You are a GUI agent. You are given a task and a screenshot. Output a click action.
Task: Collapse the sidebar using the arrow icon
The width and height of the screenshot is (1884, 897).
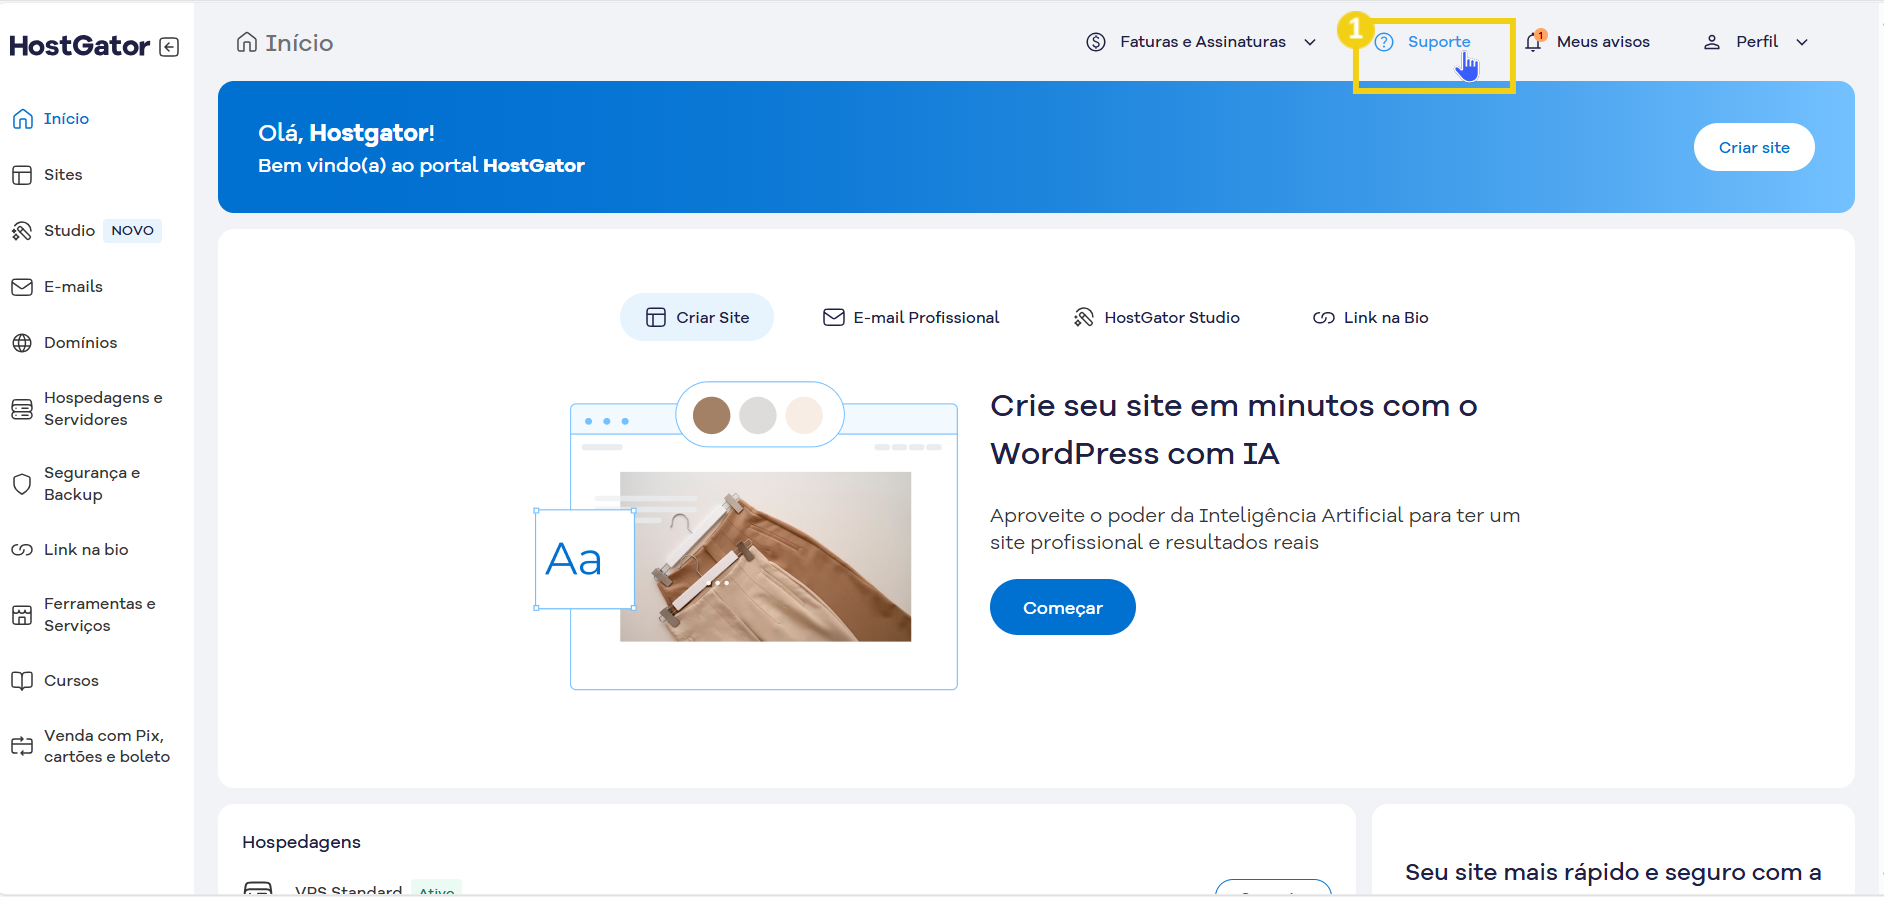coord(169,47)
